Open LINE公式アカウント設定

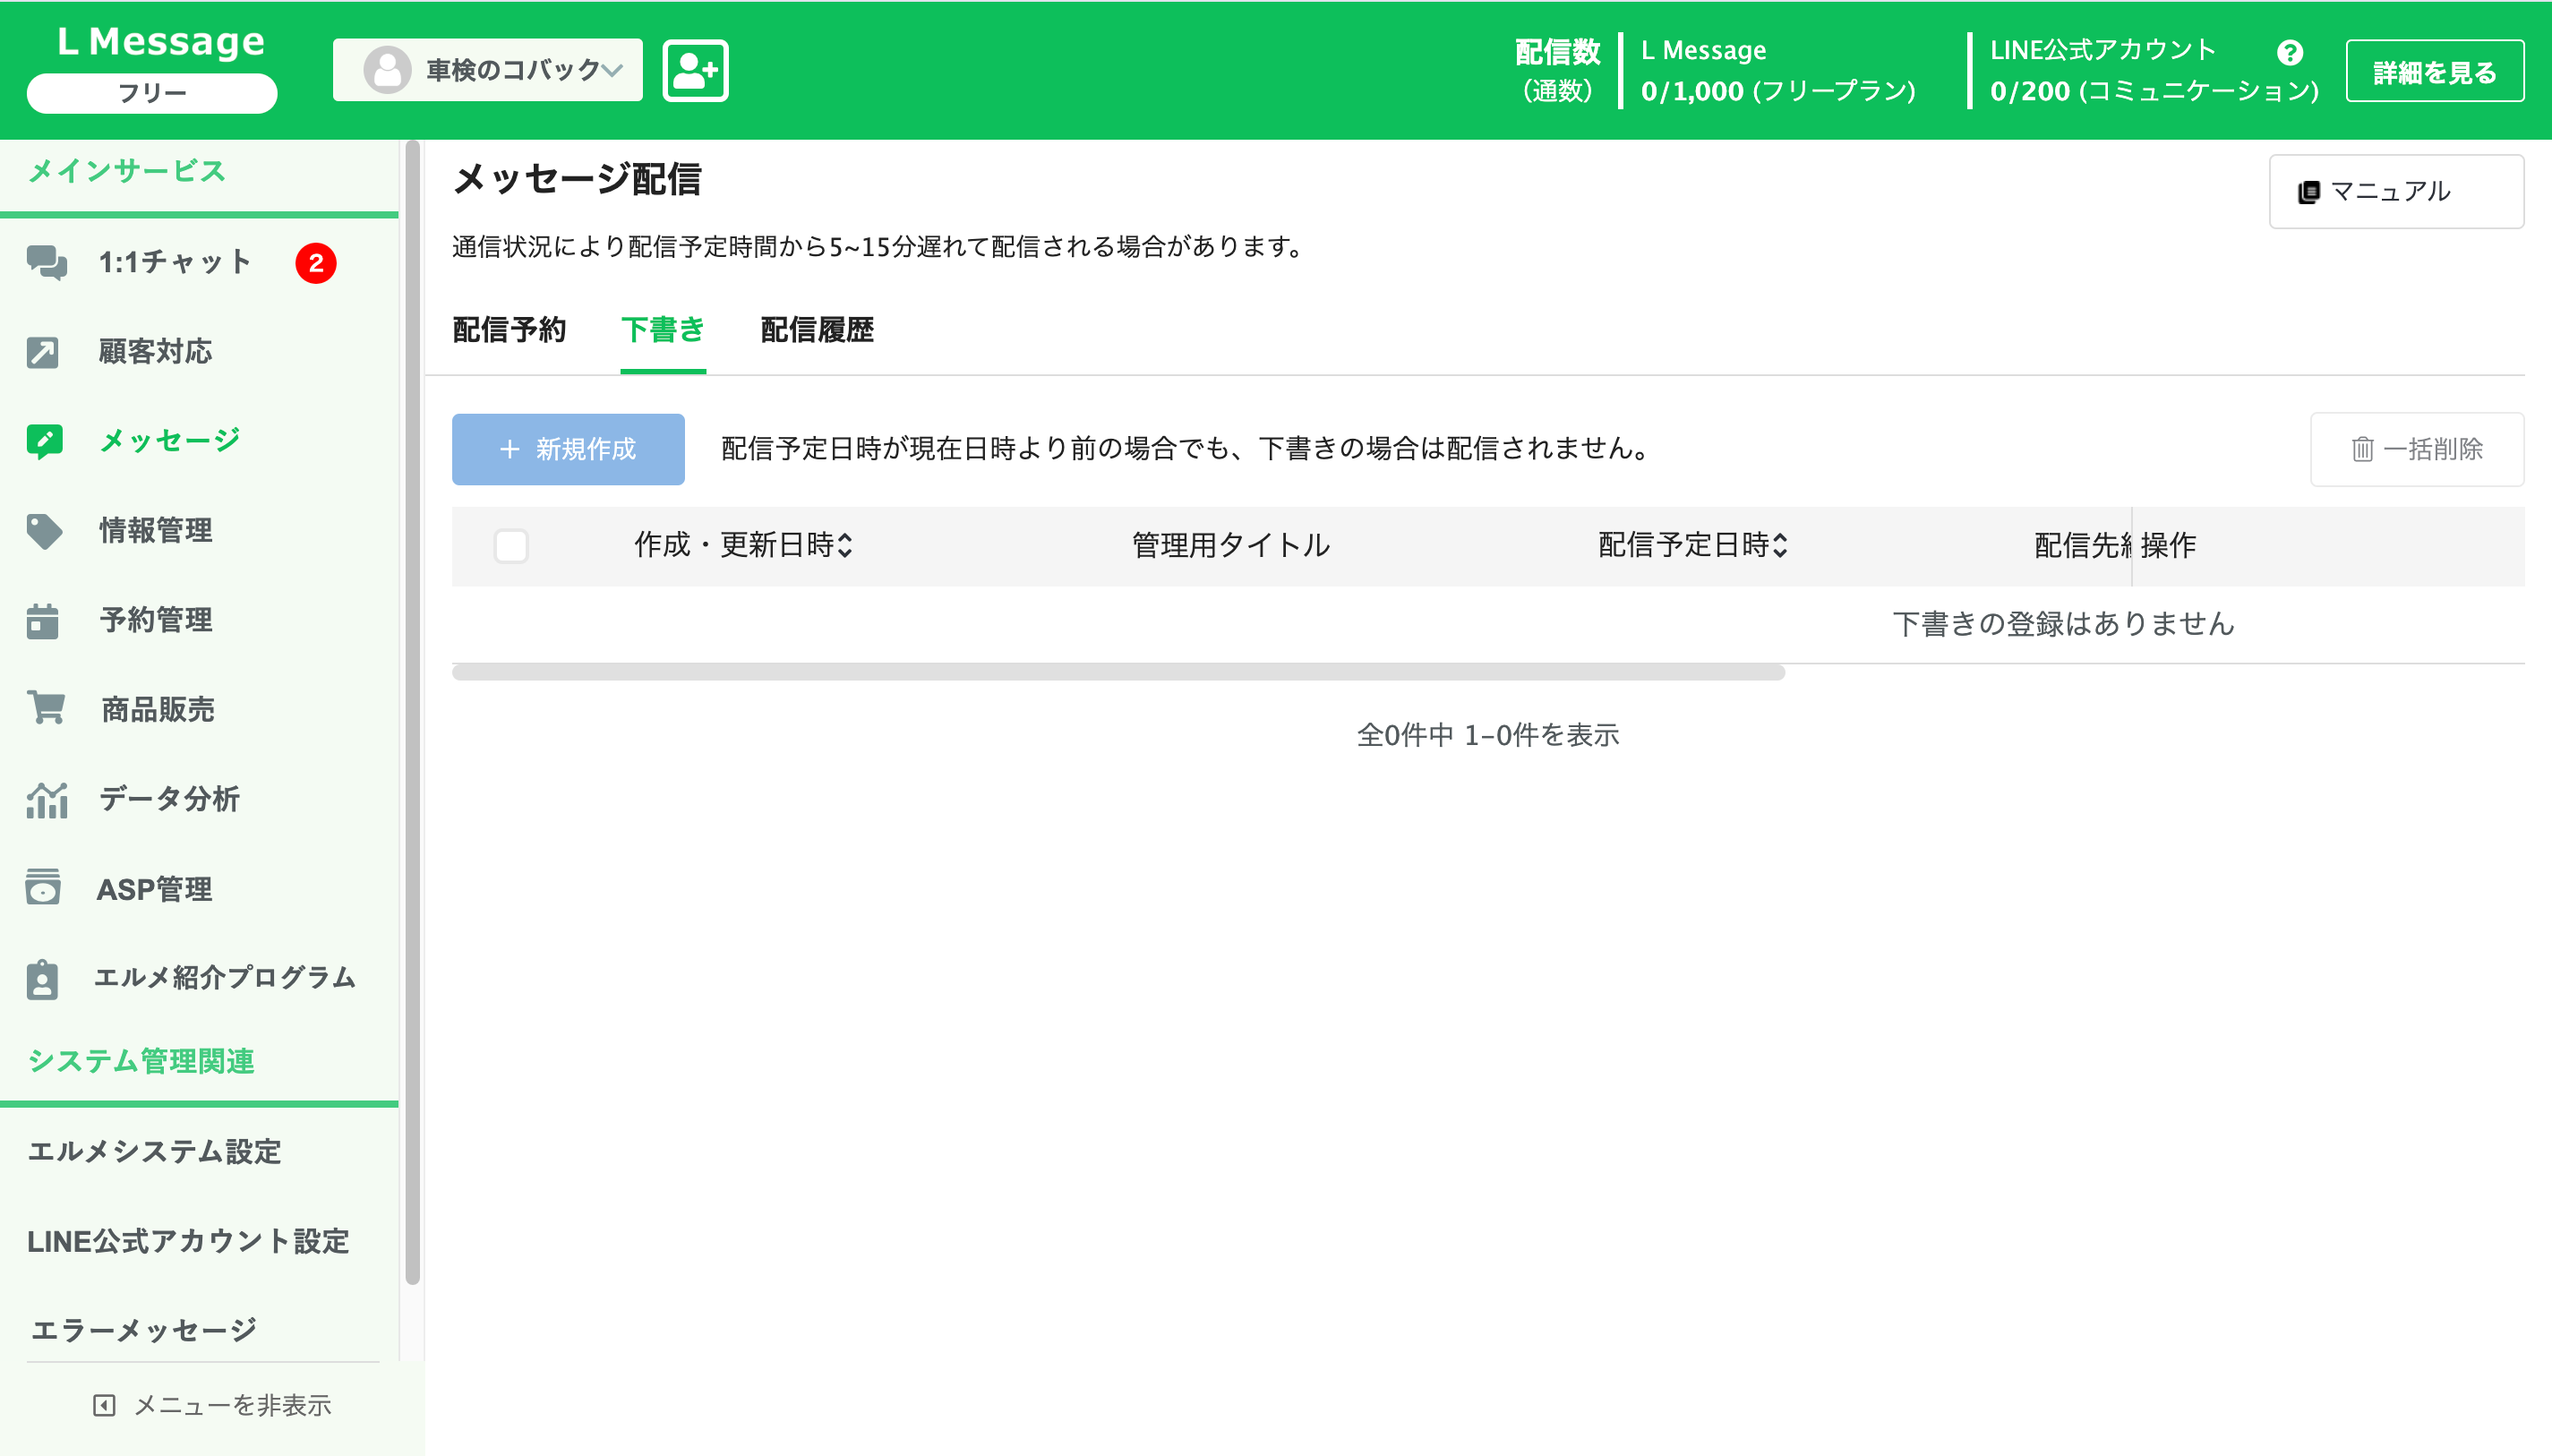point(188,1241)
